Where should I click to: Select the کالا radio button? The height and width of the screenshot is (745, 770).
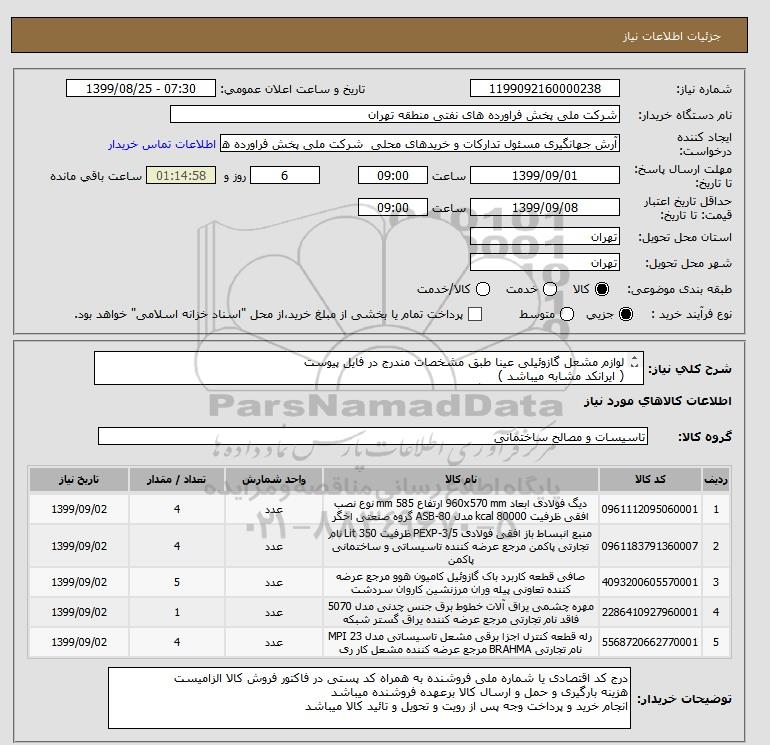pos(602,289)
